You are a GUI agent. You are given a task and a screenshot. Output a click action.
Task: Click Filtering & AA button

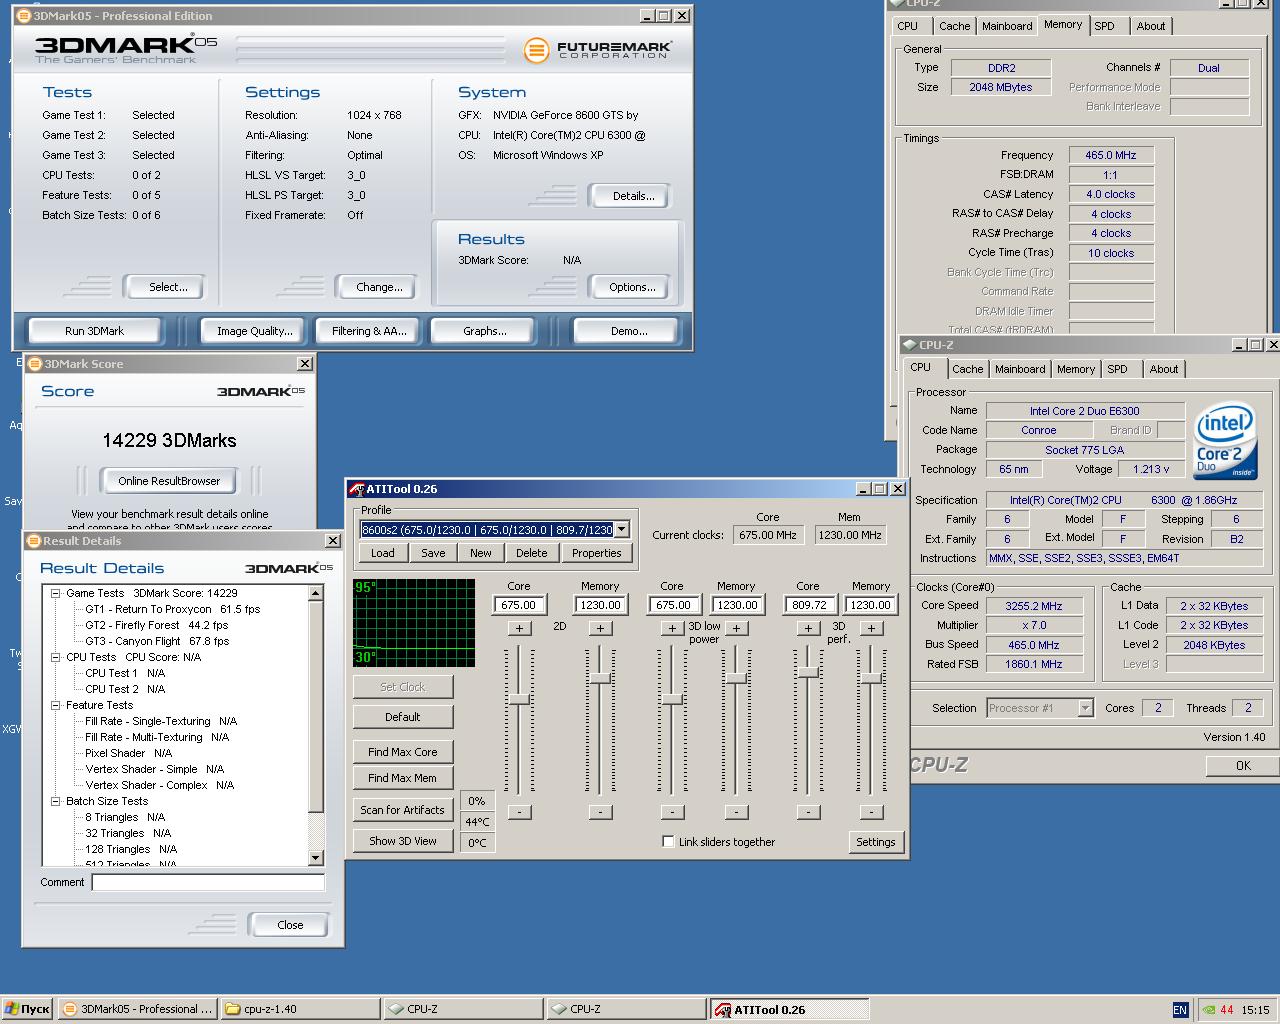(369, 331)
